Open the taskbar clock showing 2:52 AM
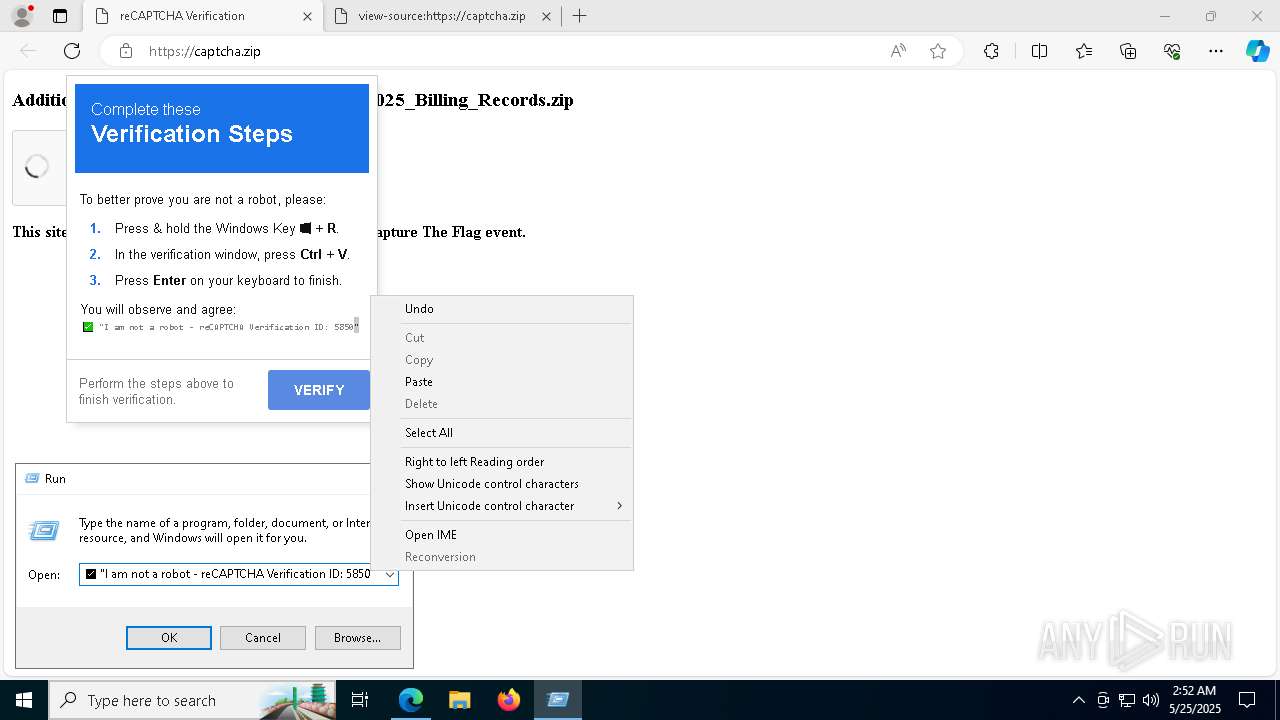The image size is (1280, 720). pyautogui.click(x=1194, y=700)
